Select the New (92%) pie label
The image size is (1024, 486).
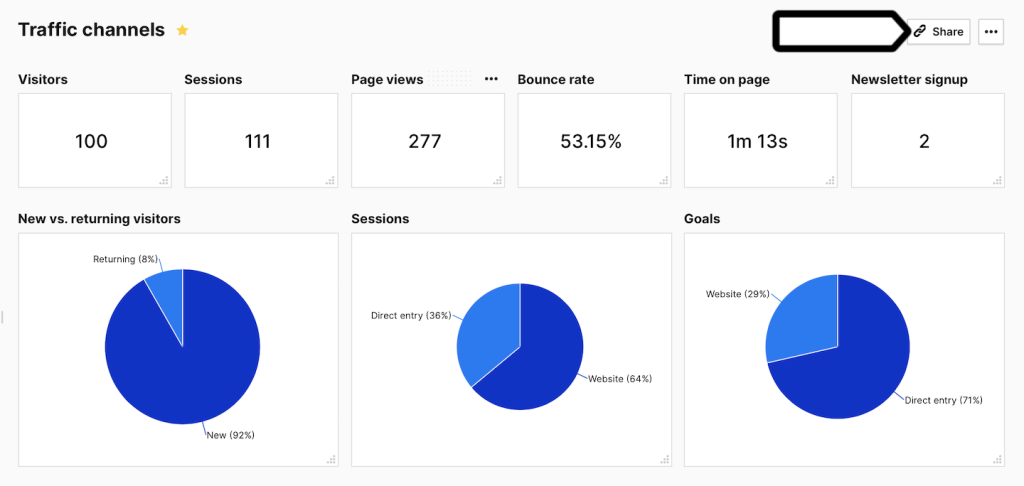coord(231,435)
